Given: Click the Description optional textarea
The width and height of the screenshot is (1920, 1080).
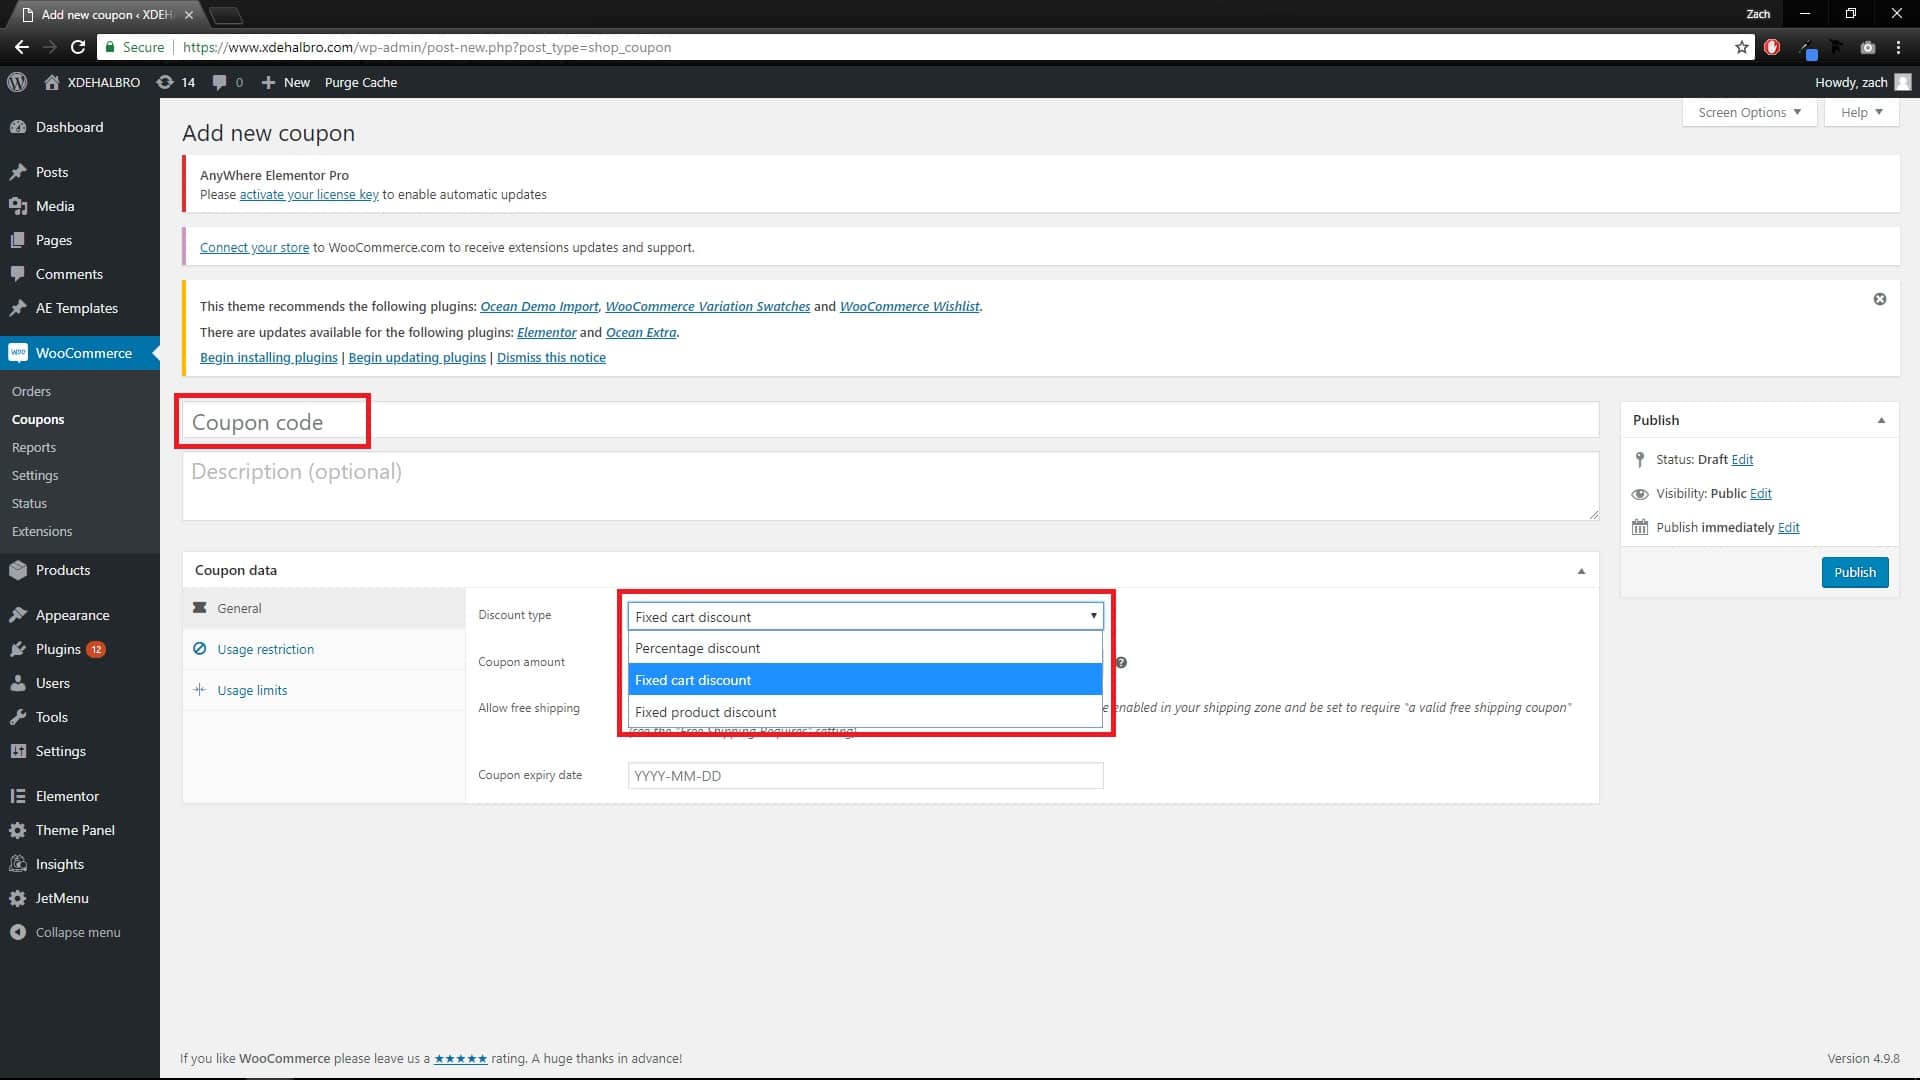Looking at the screenshot, I should click(890, 486).
